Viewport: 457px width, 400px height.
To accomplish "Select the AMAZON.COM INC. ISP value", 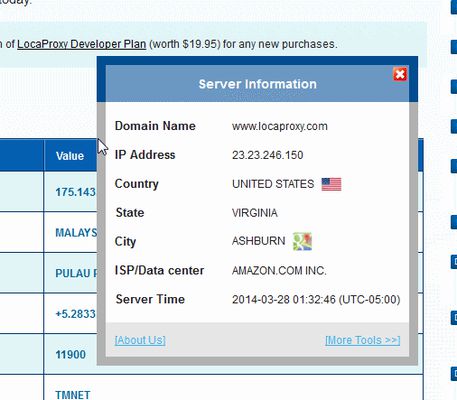I will [x=279, y=270].
